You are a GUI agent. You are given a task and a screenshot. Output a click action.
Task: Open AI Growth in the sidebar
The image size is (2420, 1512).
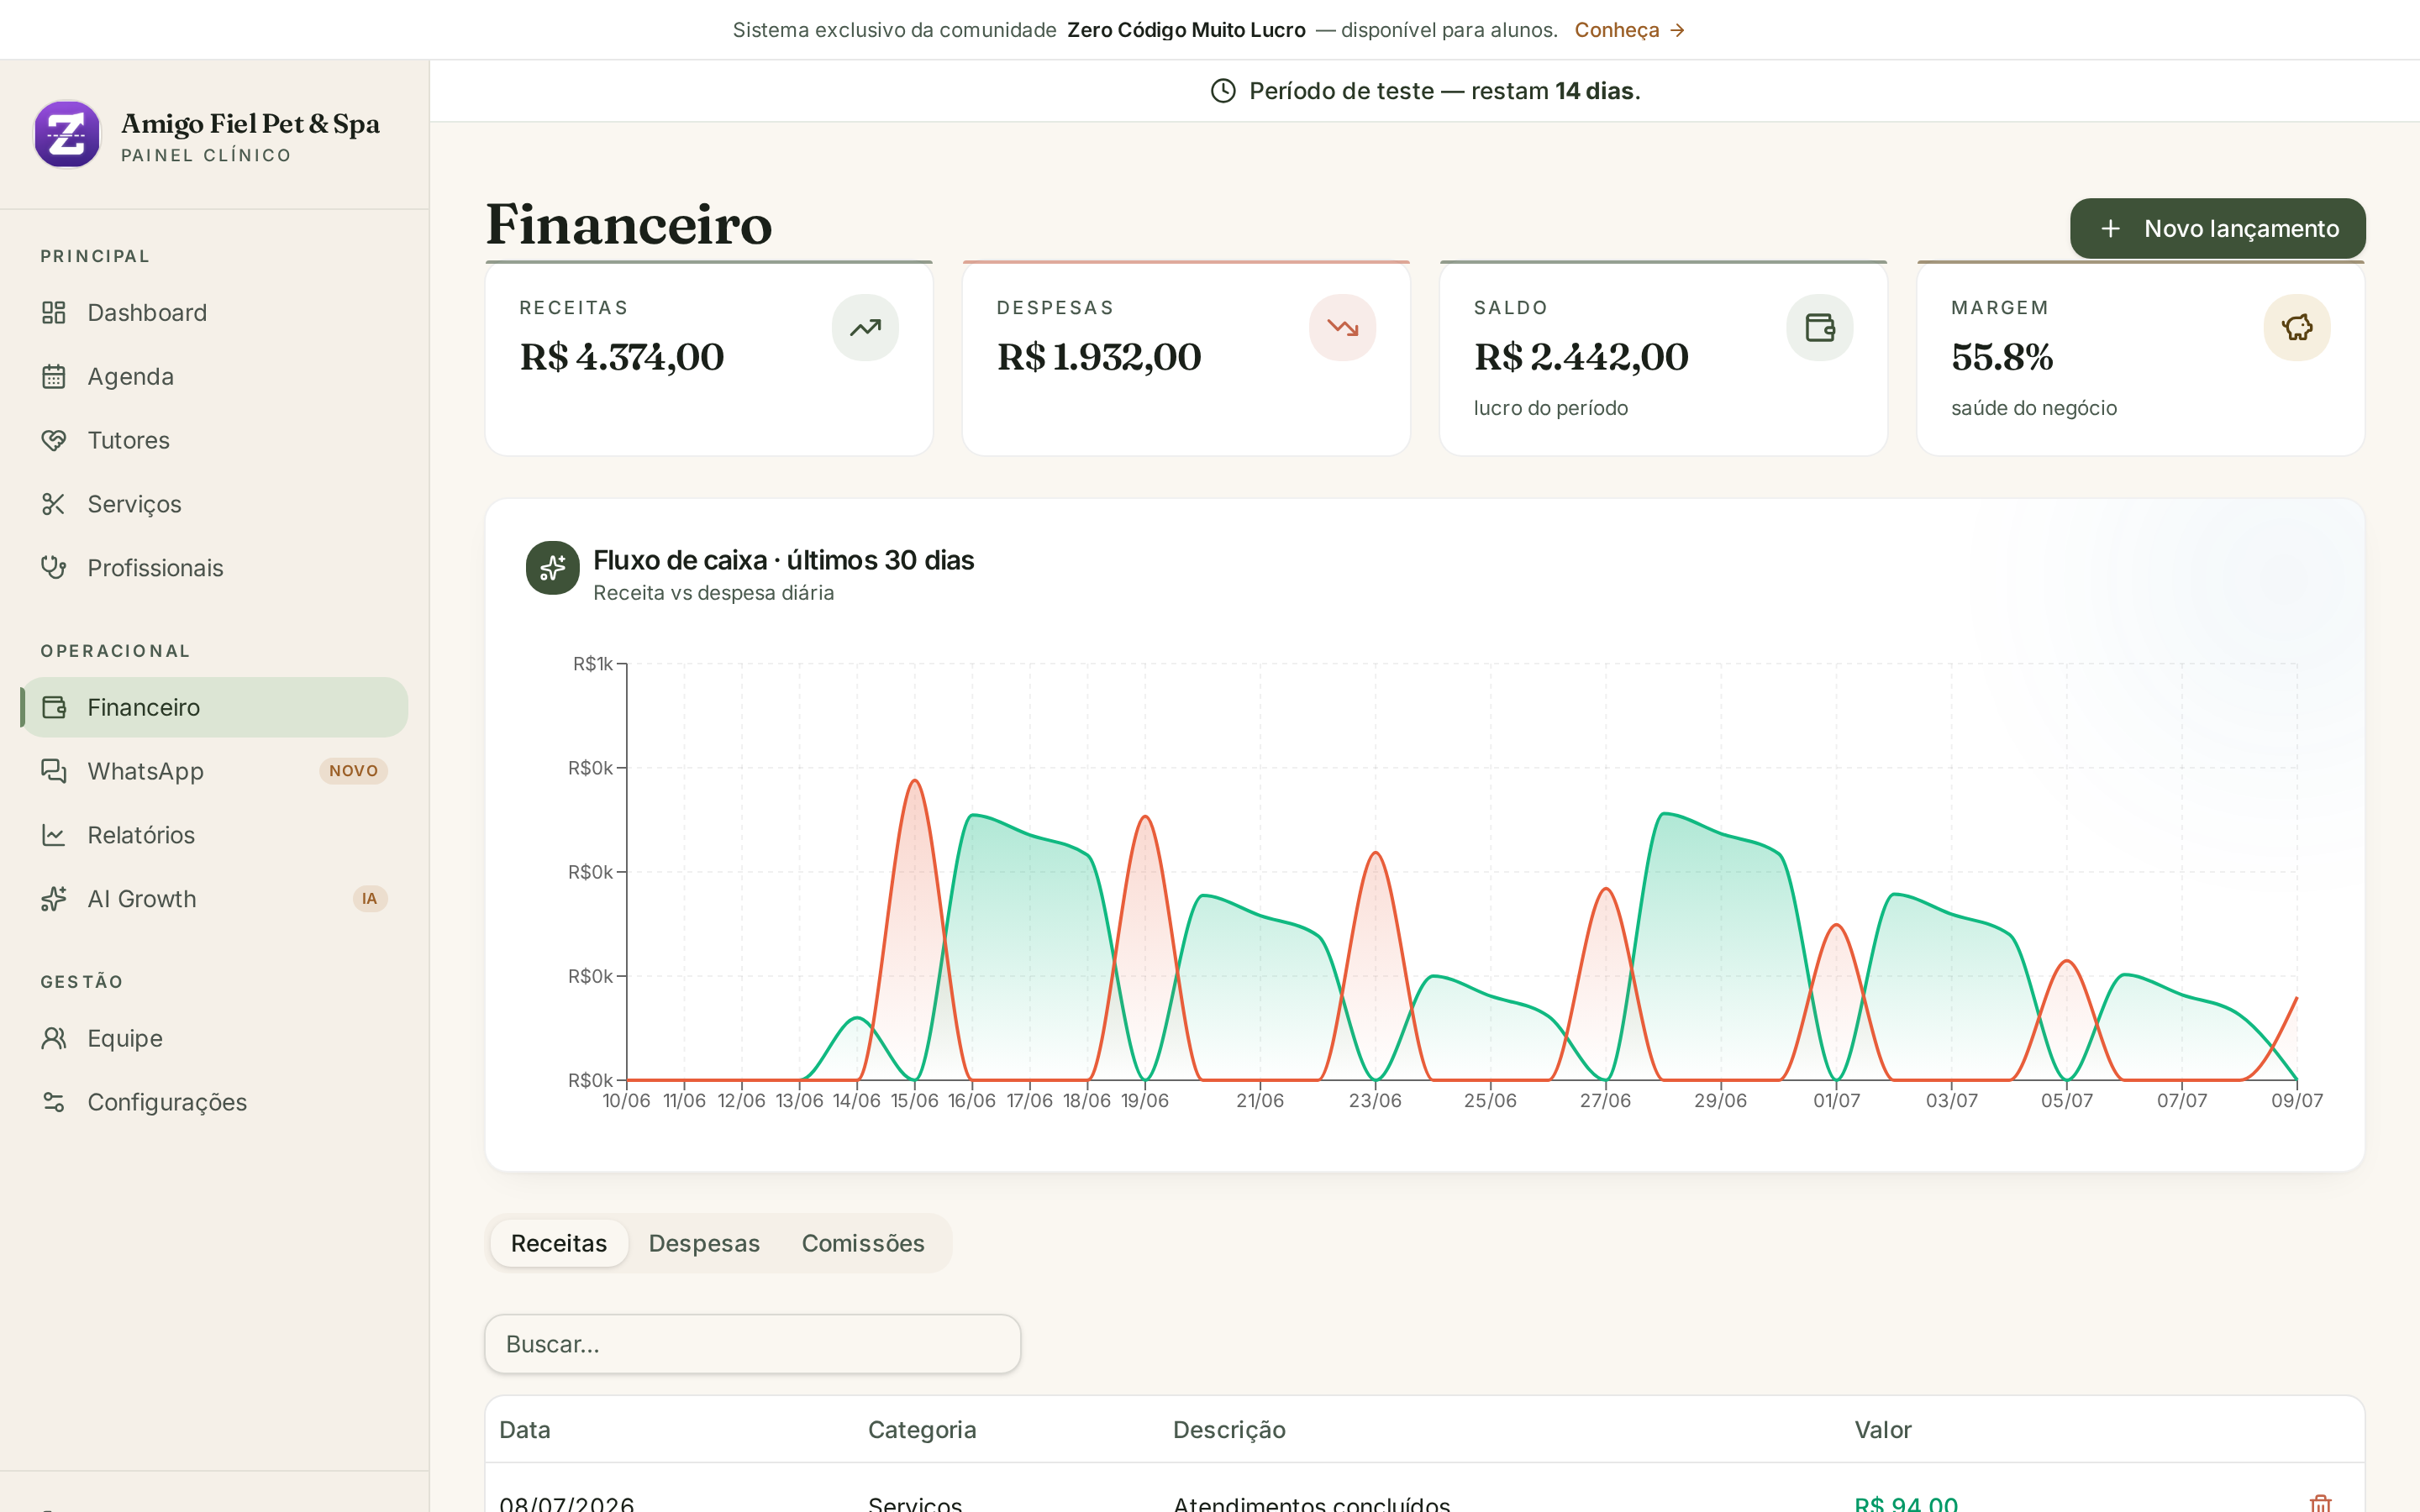click(214, 899)
